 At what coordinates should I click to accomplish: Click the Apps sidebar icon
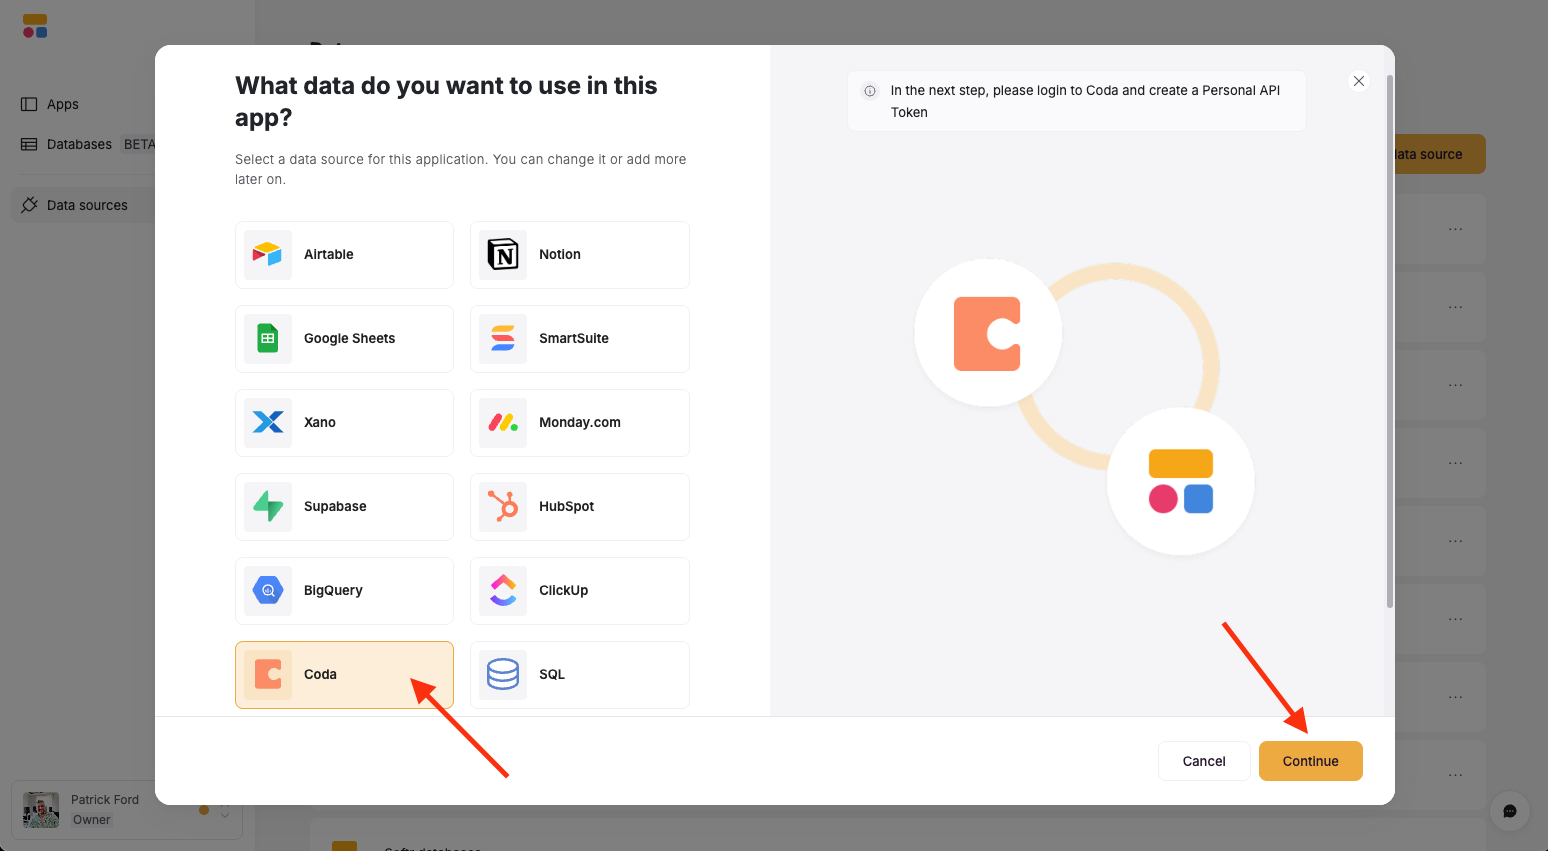click(29, 104)
